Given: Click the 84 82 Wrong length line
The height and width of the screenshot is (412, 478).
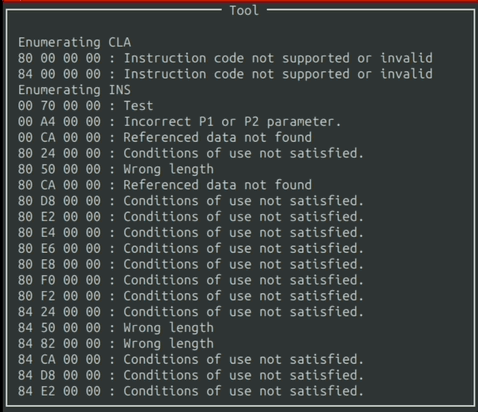Looking at the screenshot, I should click(x=116, y=344).
